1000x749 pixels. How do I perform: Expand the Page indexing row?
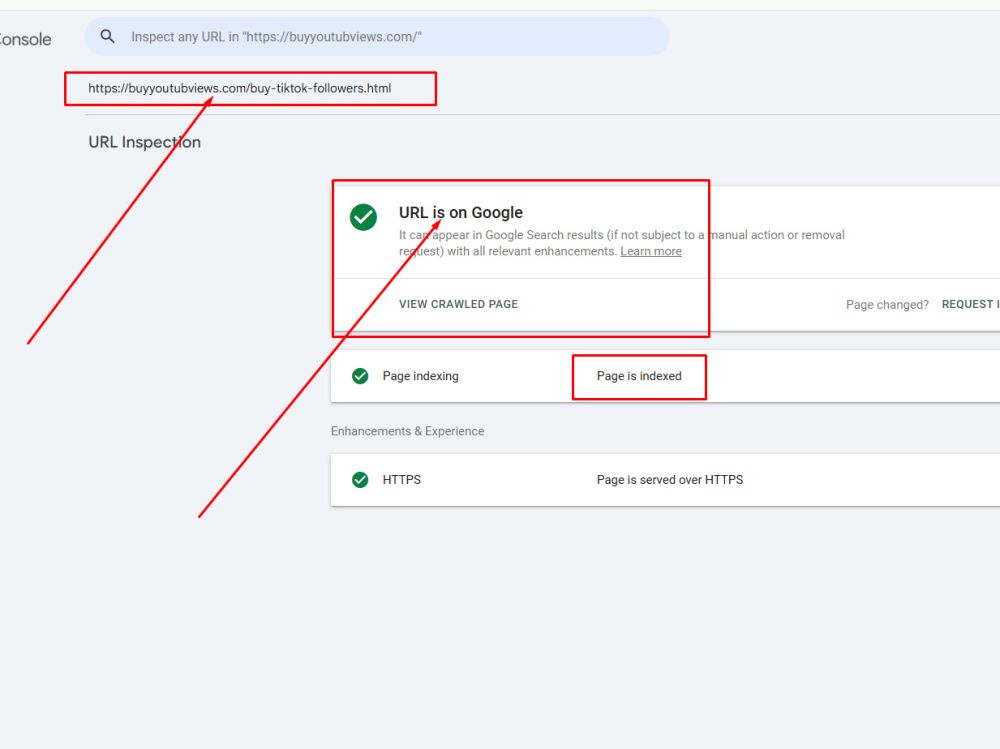tap(665, 376)
